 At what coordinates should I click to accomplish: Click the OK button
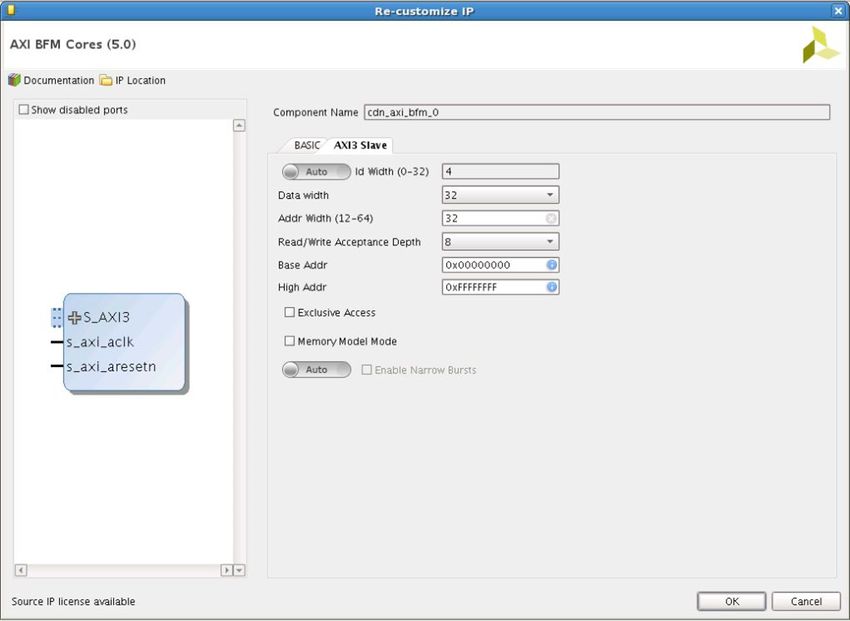731,601
